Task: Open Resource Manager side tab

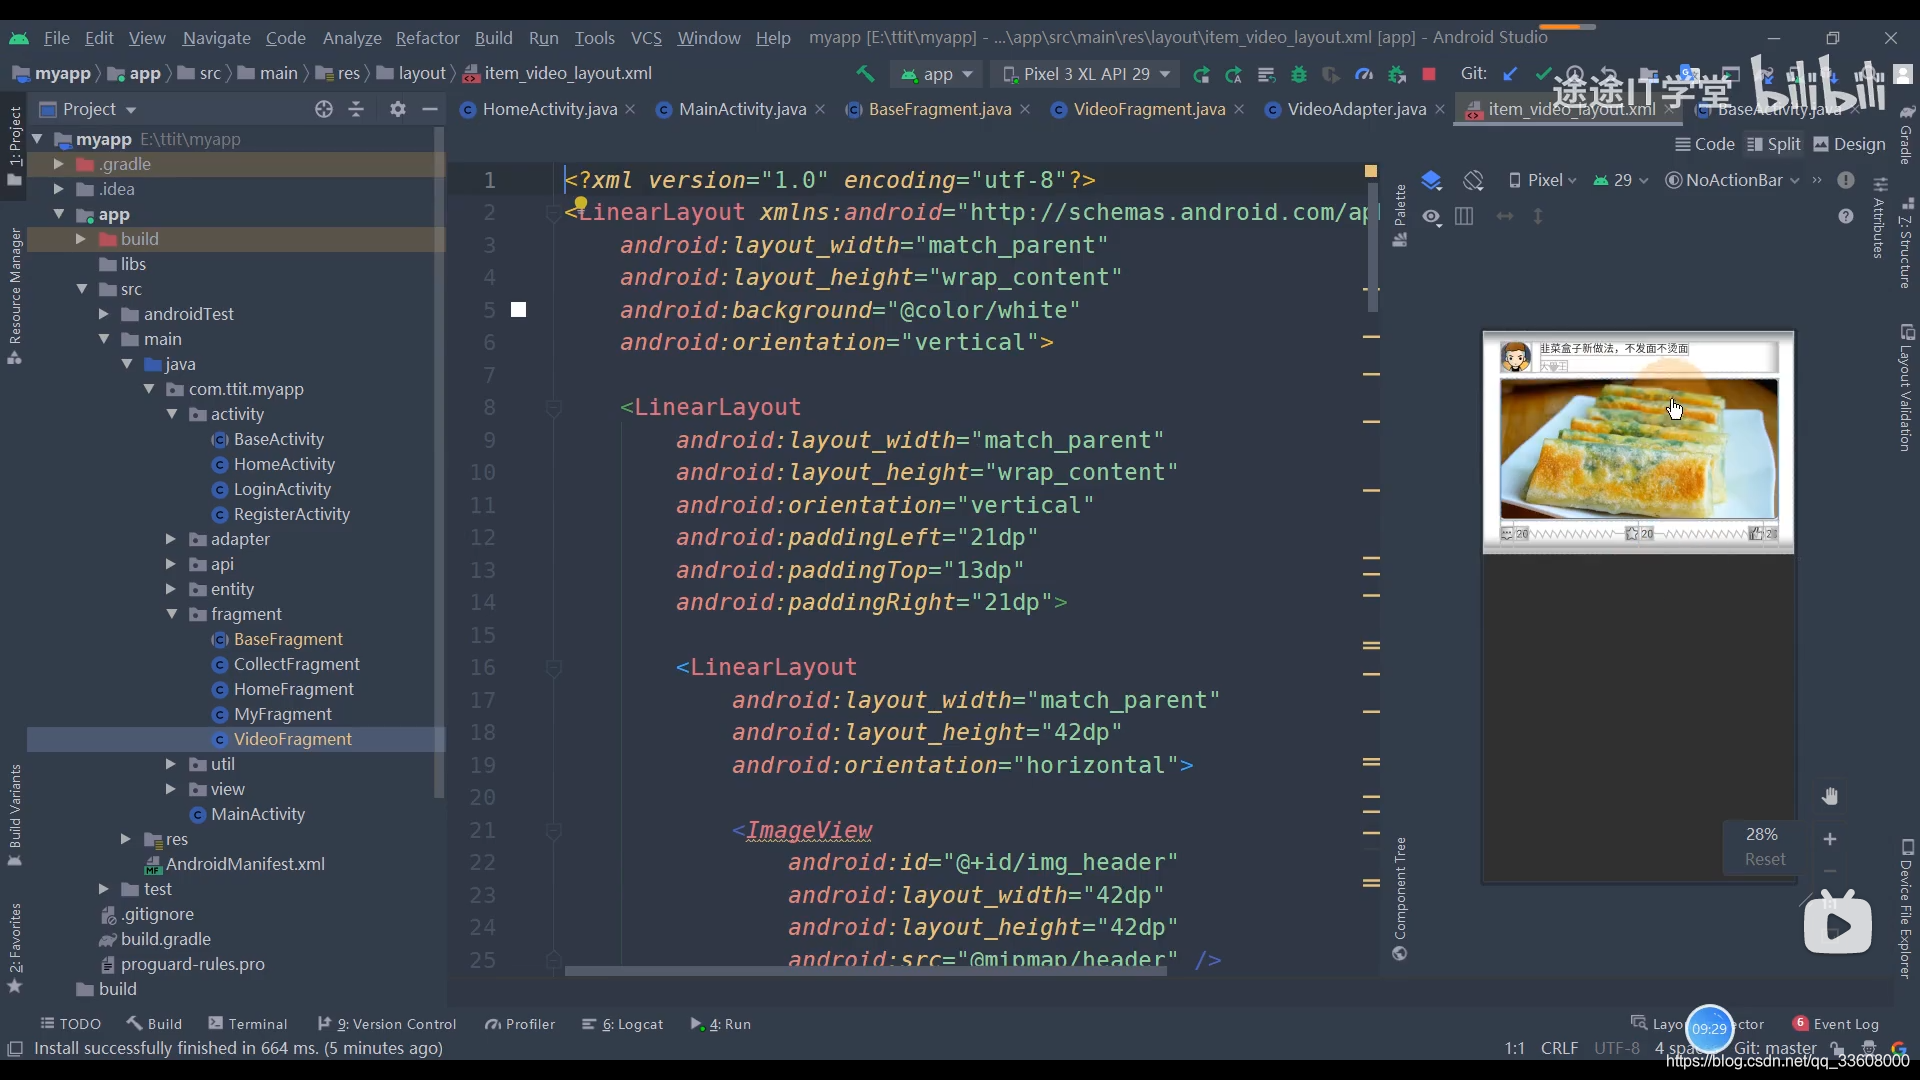Action: click(15, 296)
